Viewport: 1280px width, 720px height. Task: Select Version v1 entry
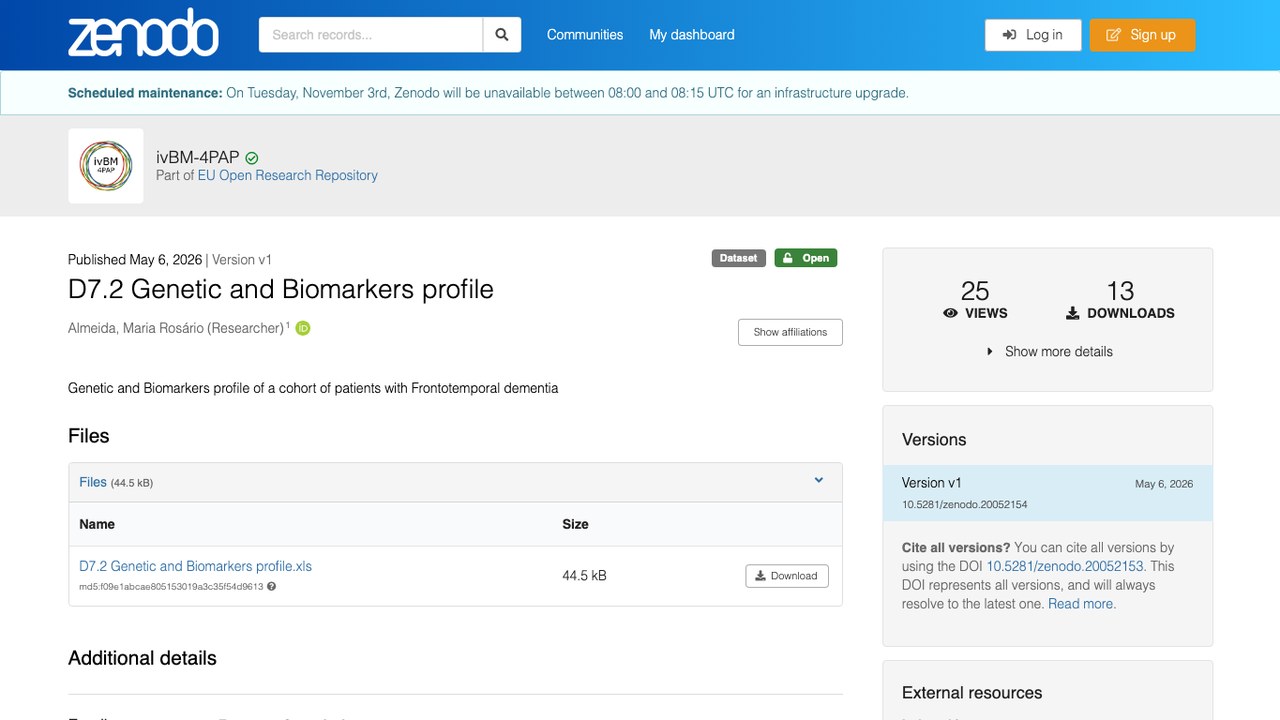pos(1047,493)
